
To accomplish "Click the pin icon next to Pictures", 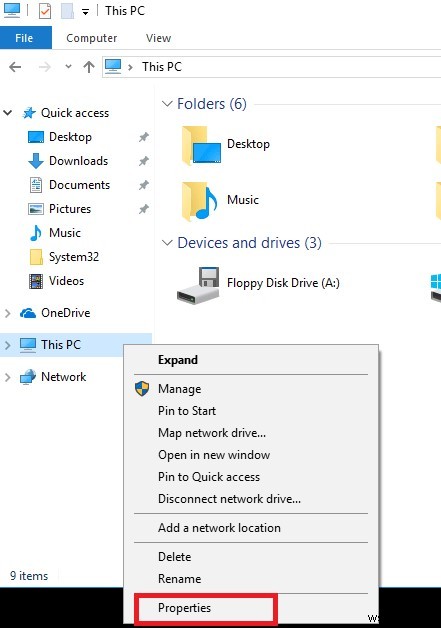I will (144, 209).
